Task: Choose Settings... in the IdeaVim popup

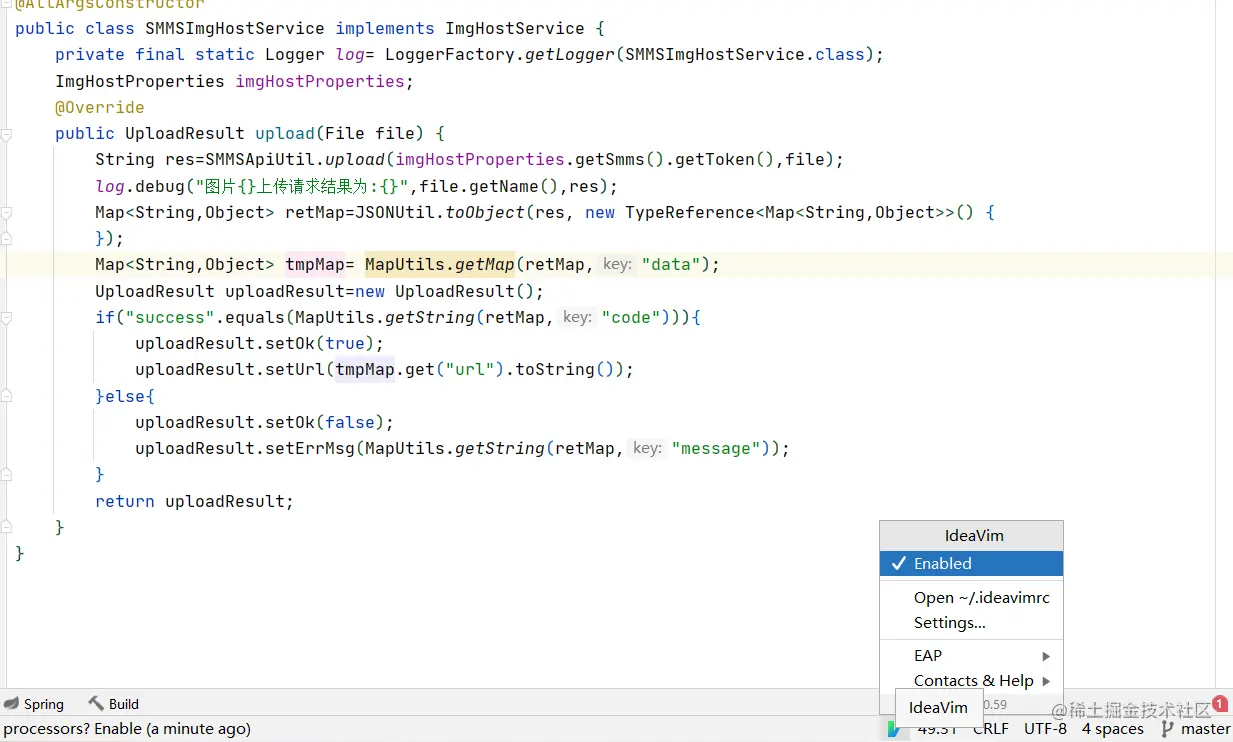Action: [x=971, y=622]
